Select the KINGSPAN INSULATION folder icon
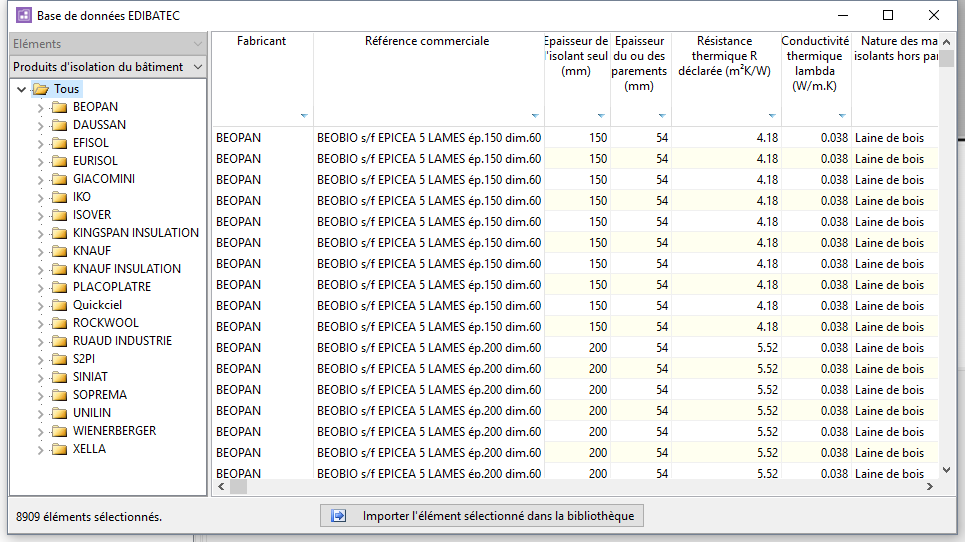The height and width of the screenshot is (542, 965). pos(60,233)
